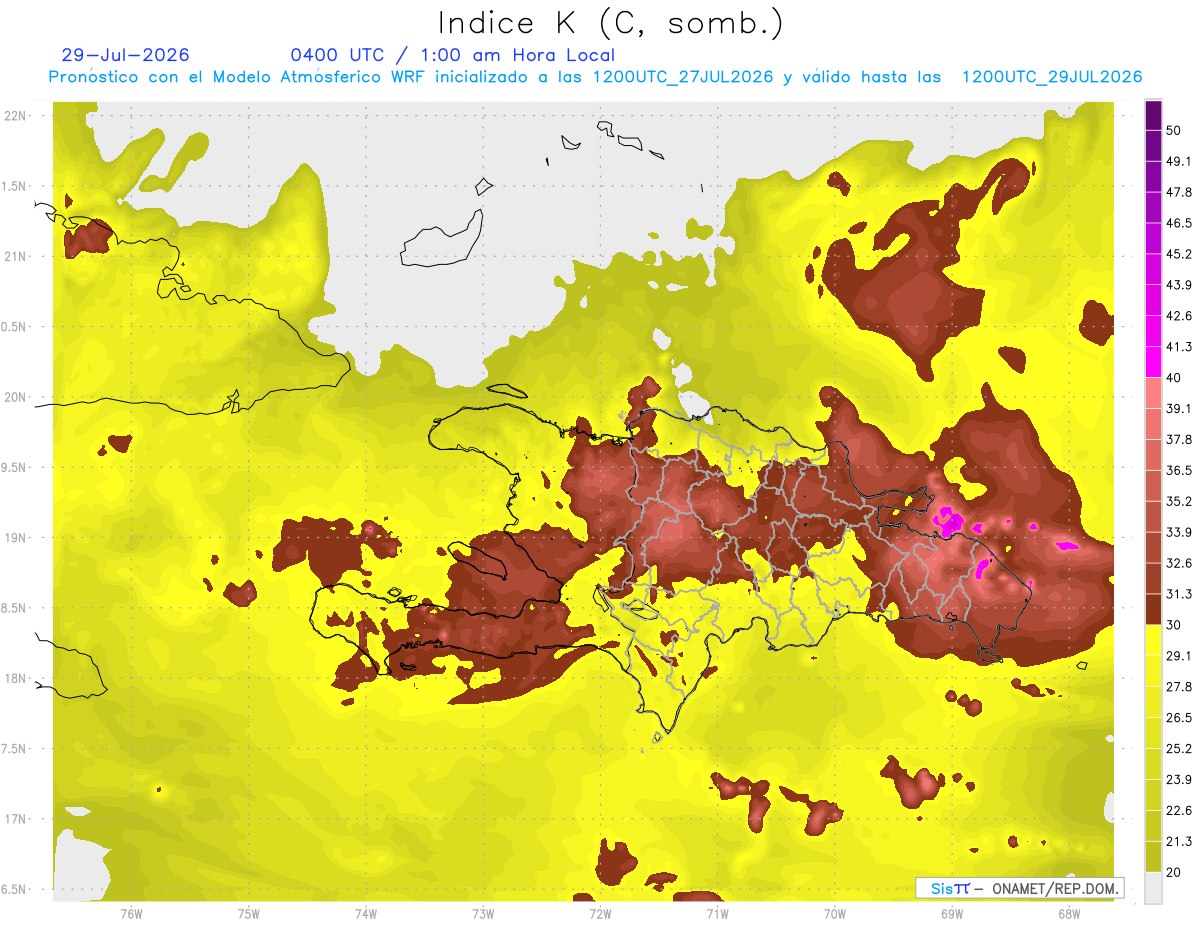Click the legend value '50'
The image size is (1200, 927).
pos(1174,131)
